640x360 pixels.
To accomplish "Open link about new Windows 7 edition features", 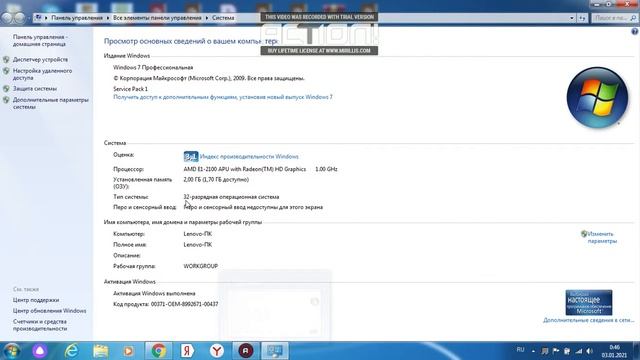I will click(223, 97).
